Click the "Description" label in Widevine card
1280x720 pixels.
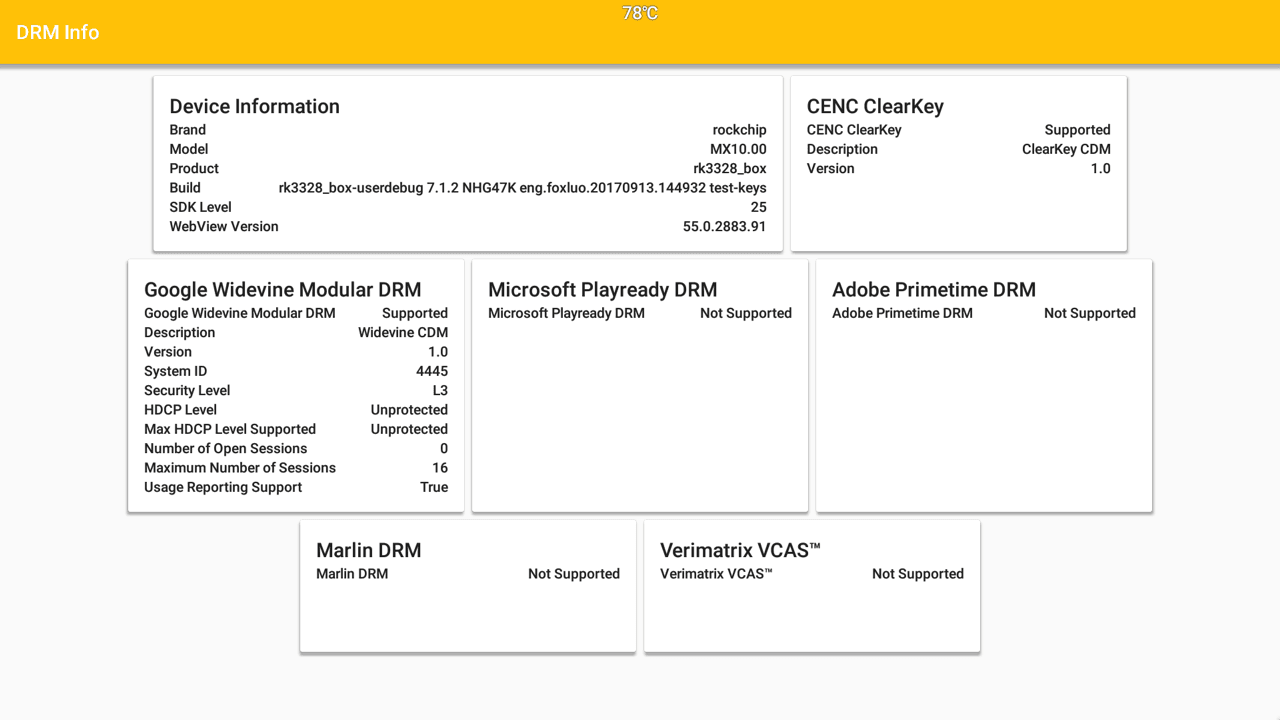(x=180, y=332)
